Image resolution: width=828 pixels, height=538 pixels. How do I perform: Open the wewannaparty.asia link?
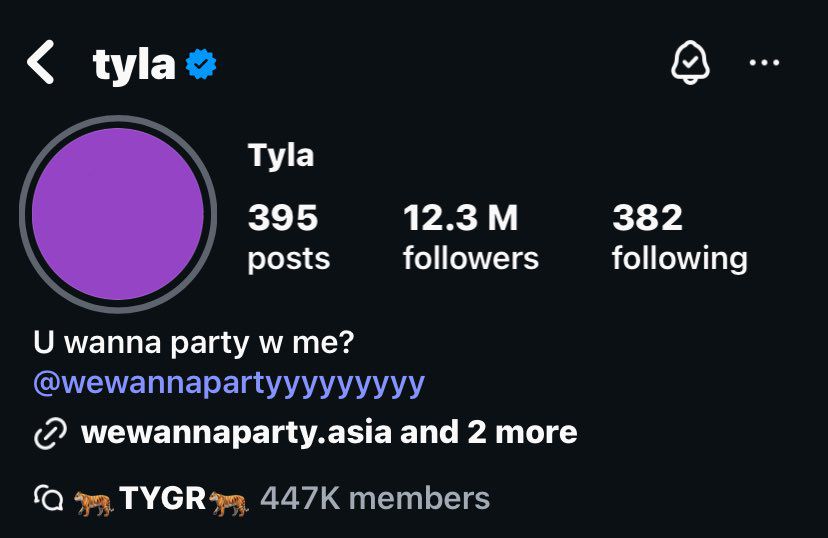[x=236, y=433]
